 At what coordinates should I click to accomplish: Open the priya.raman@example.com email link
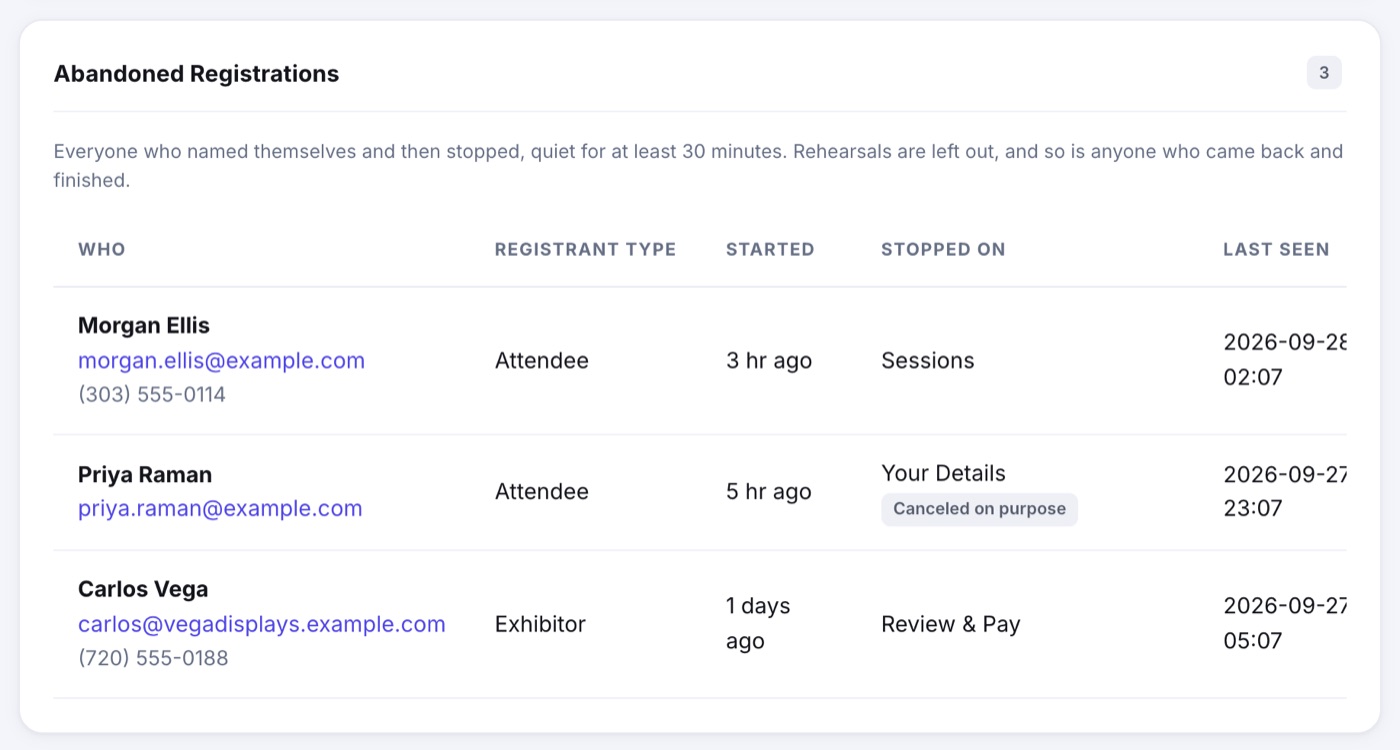coord(220,508)
